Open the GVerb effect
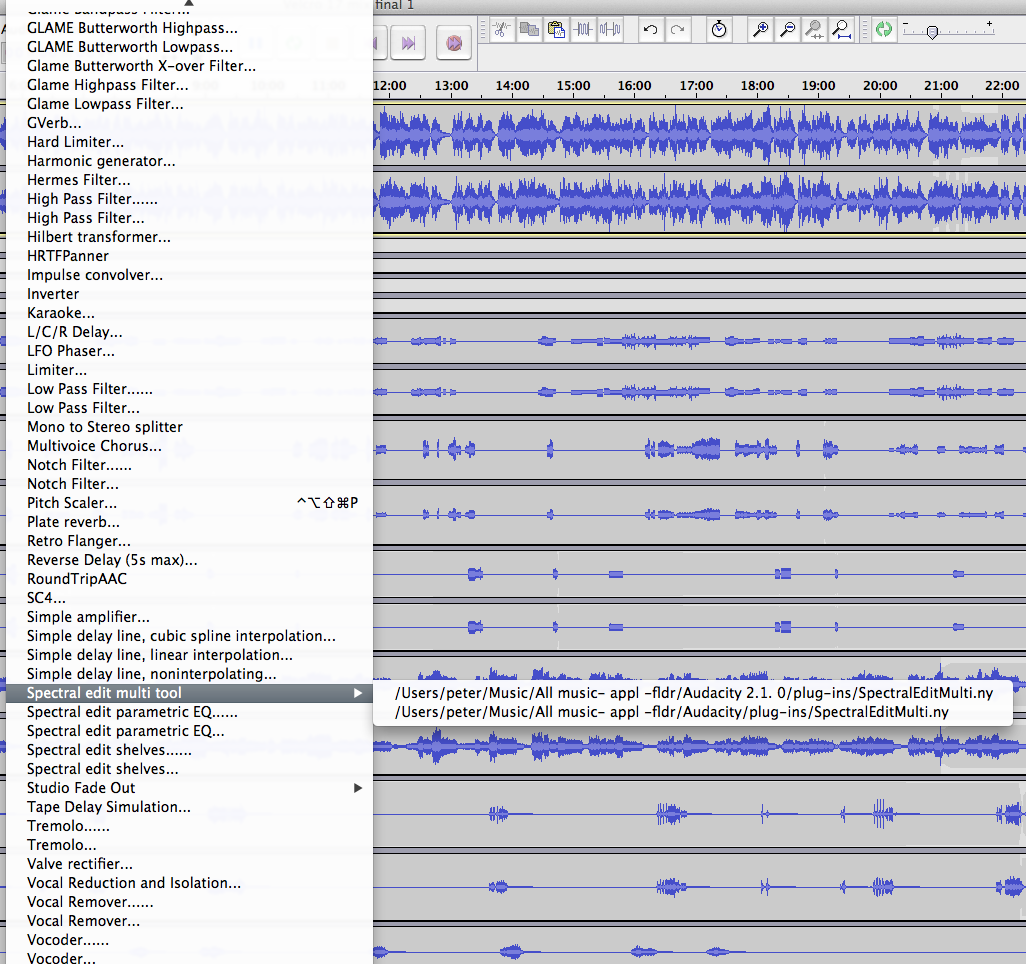 [x=189, y=123]
